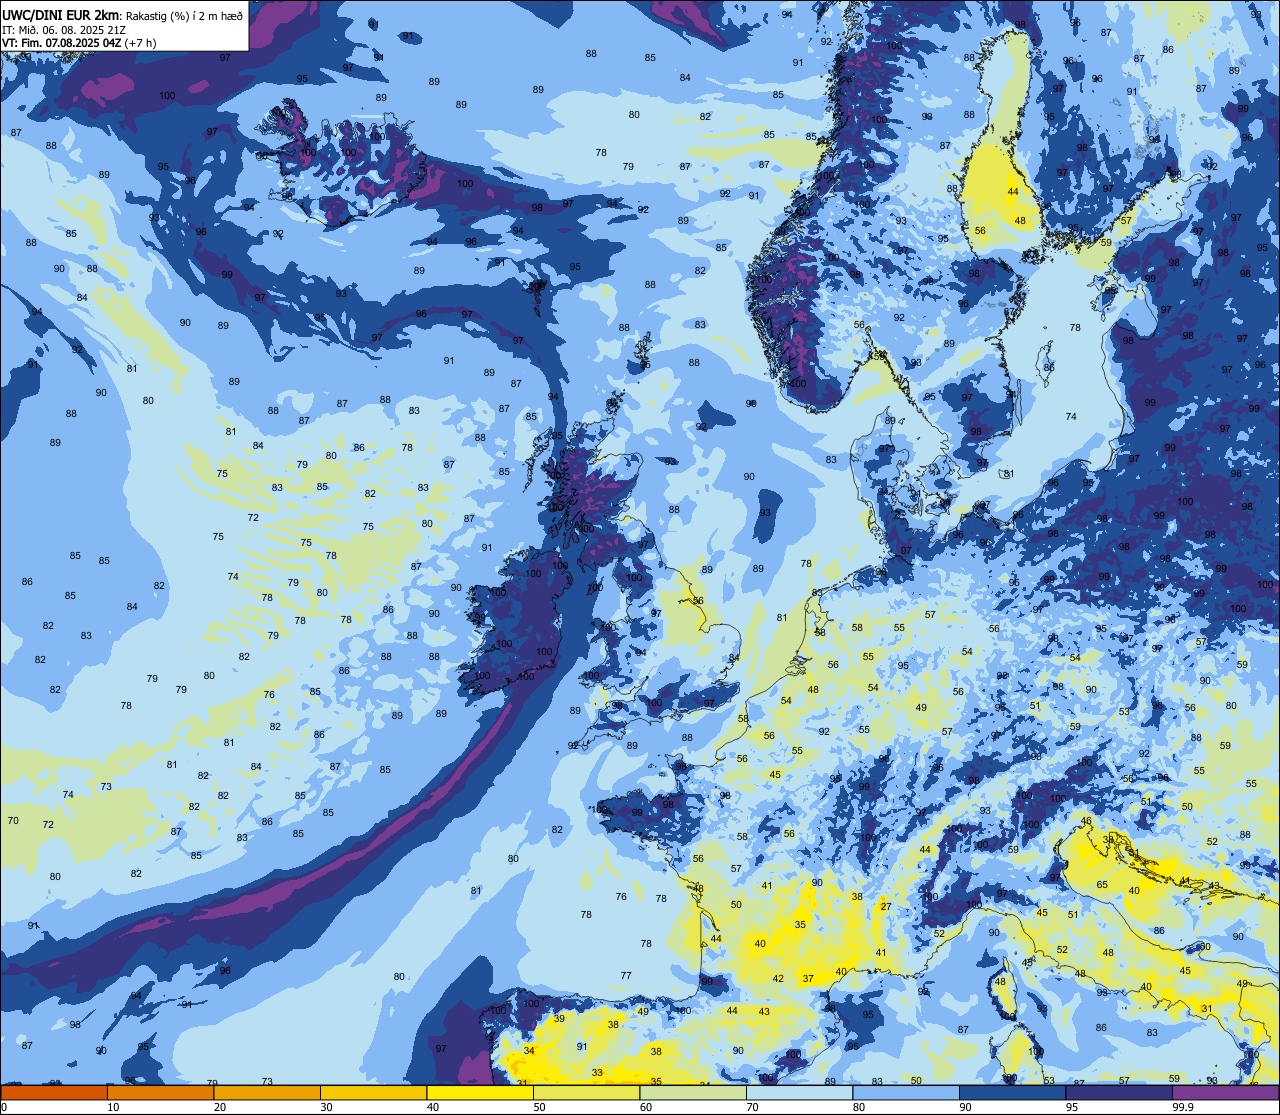Click the "IT: Mið. 06. 08. 2025 21Z" line
Viewport: 1280px width, 1115px height.
(64, 29)
